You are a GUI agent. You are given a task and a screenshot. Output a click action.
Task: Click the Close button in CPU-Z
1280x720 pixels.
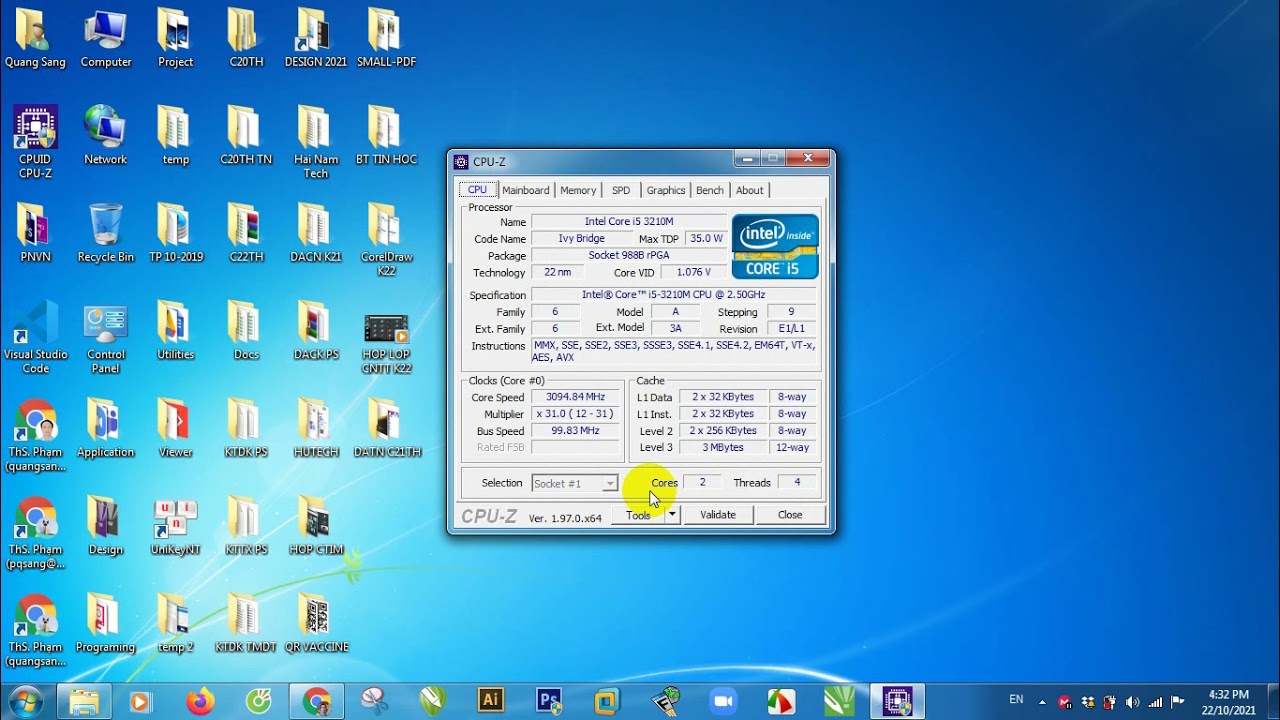tap(790, 514)
